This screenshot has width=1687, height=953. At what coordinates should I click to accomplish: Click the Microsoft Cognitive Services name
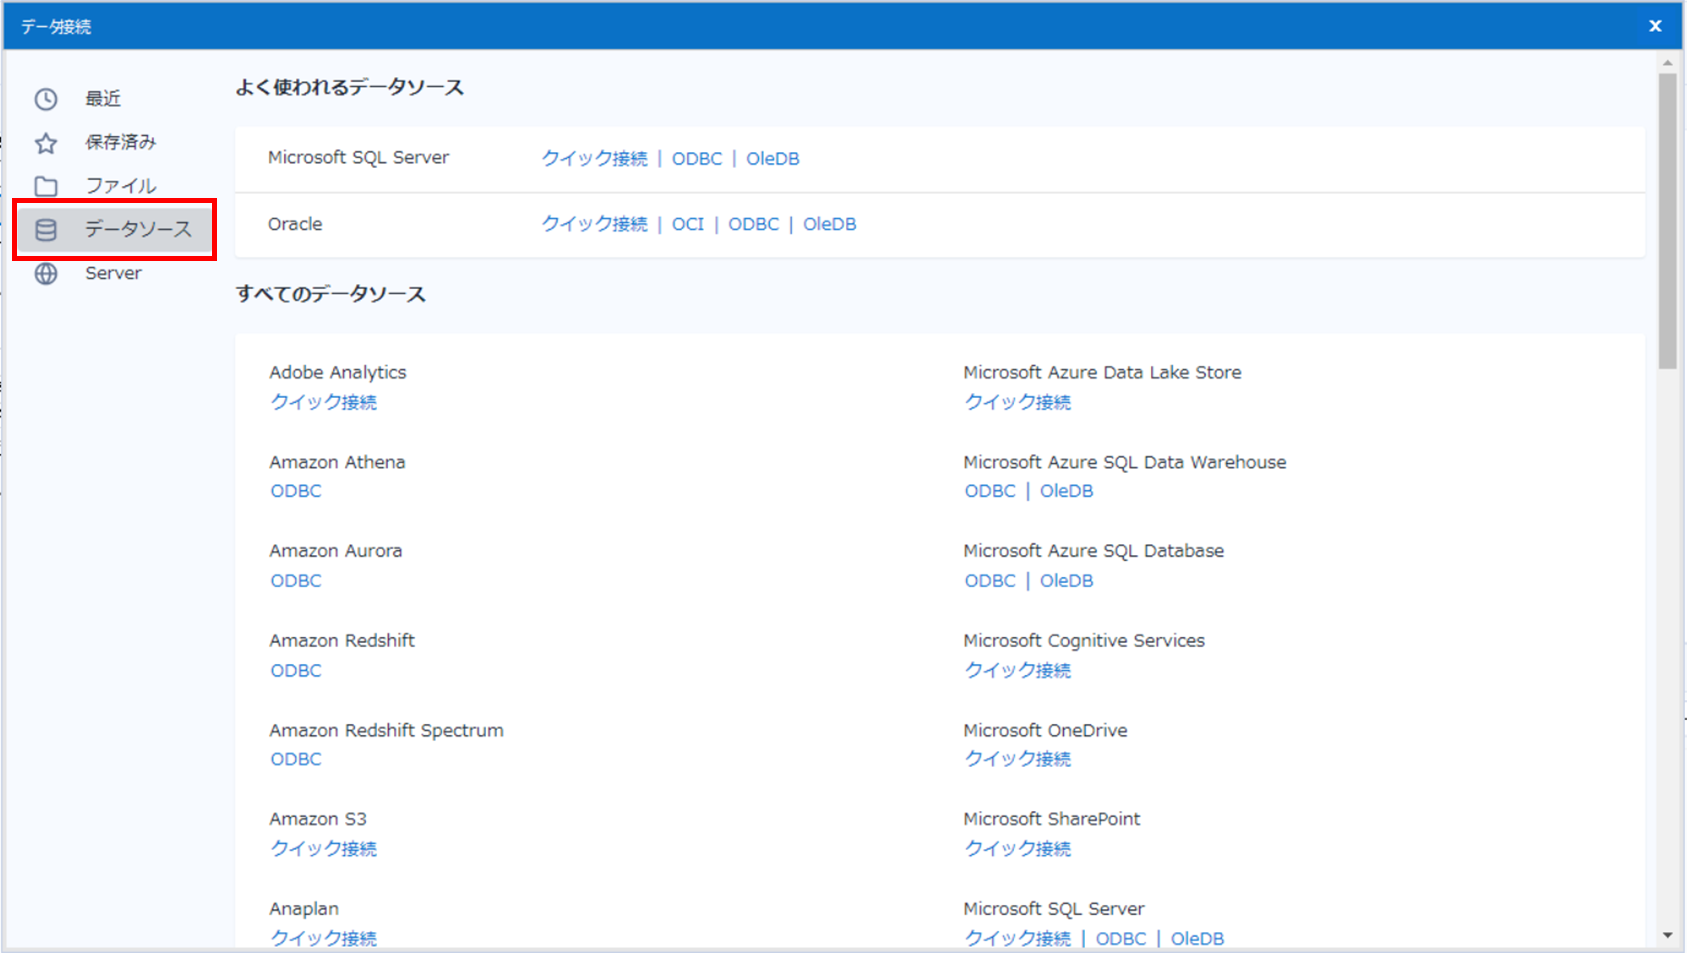(1084, 641)
